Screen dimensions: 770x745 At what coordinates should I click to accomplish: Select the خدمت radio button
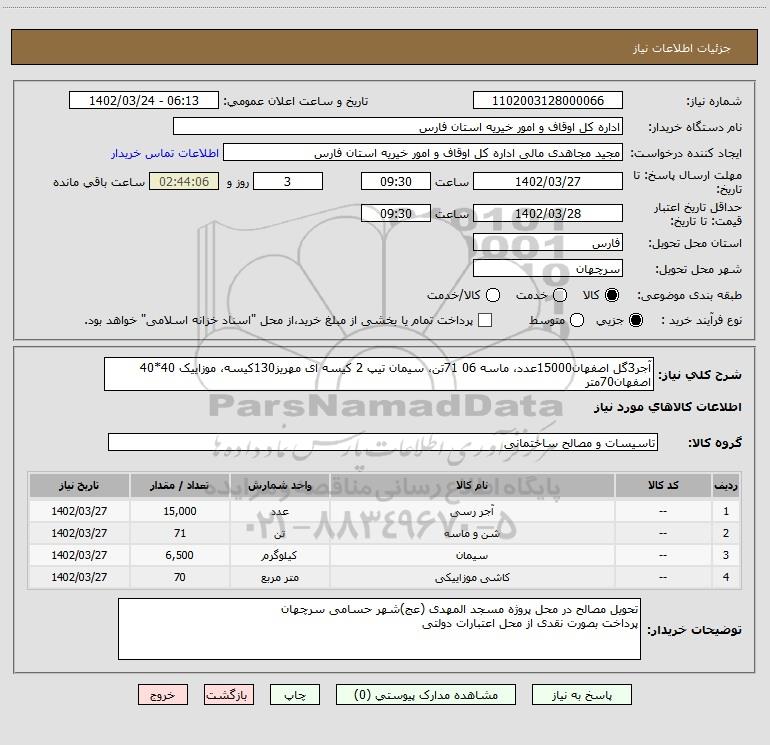[x=560, y=295]
